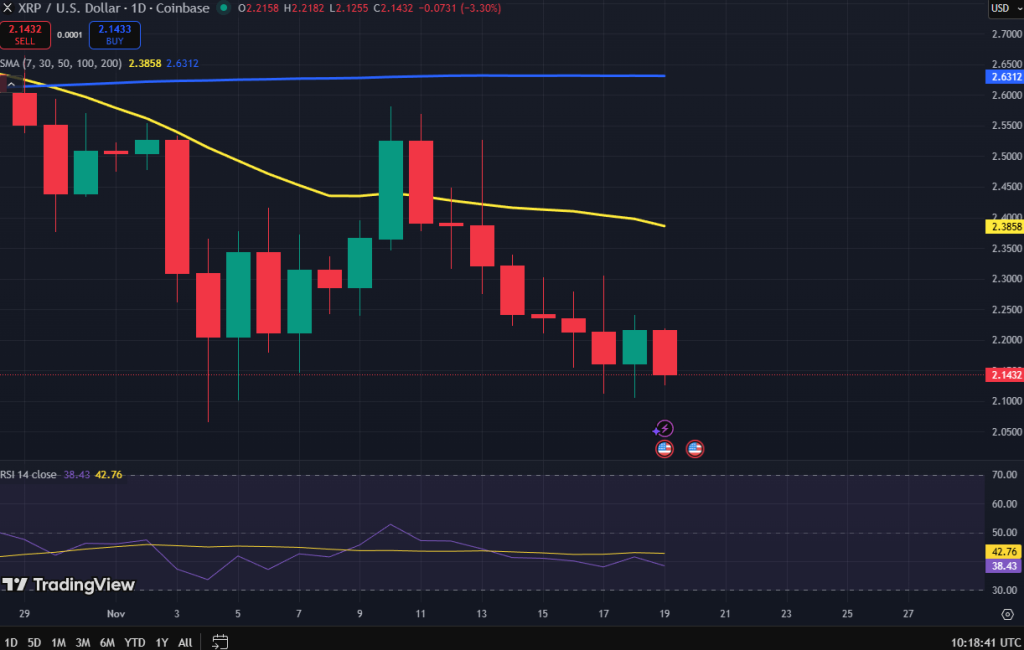Click the green market status dot

(x=223, y=8)
